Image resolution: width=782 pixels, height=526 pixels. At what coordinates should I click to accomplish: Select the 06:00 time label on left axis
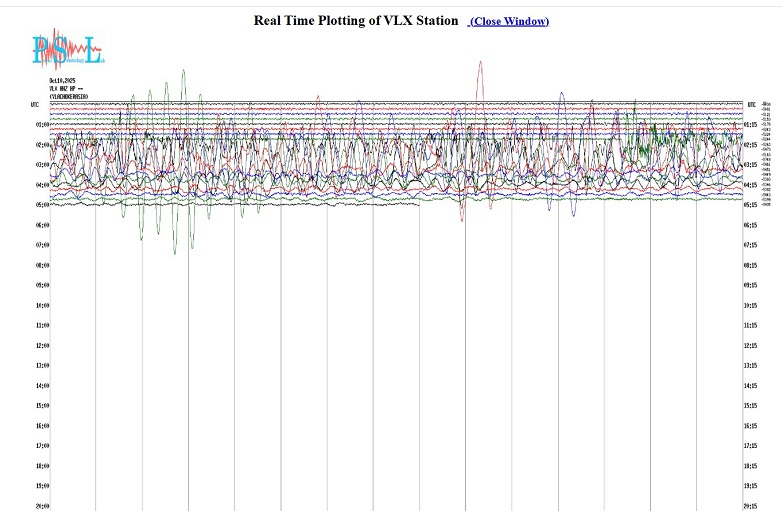pos(42,225)
